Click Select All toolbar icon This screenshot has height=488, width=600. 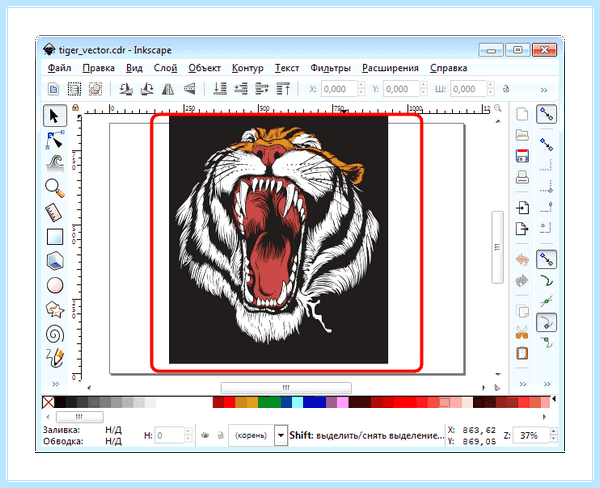tap(54, 89)
